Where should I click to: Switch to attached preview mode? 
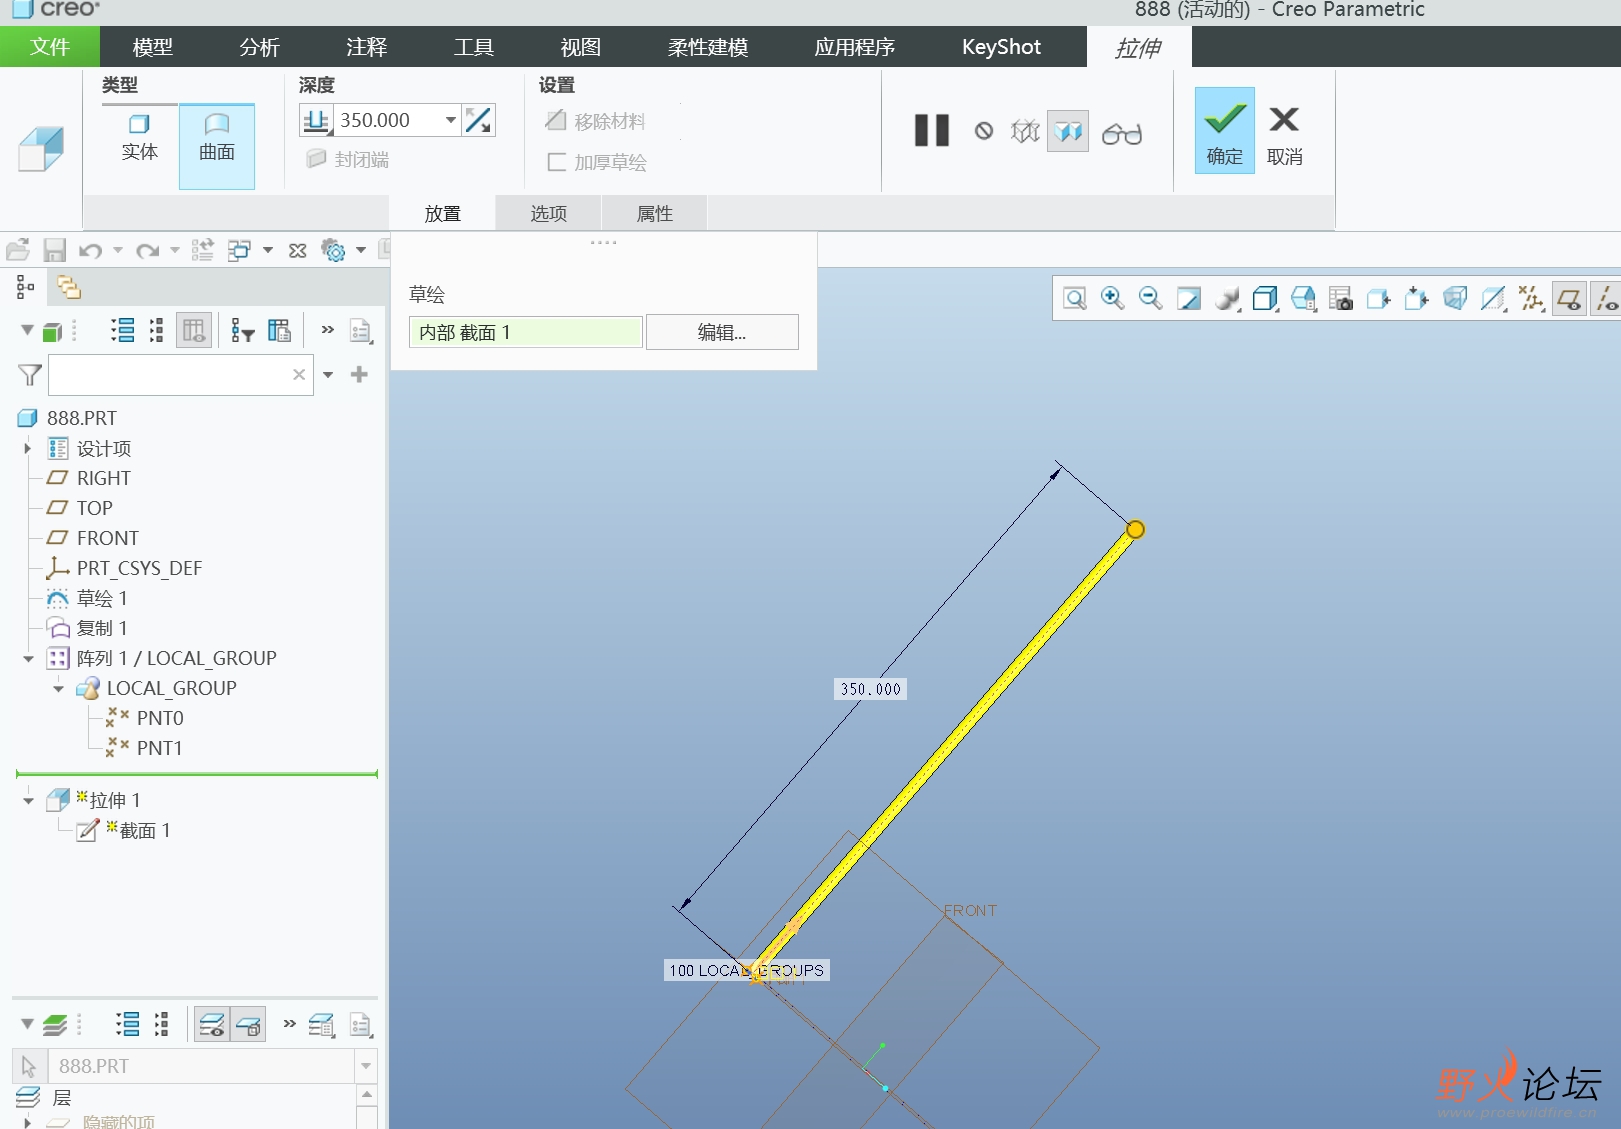point(1068,131)
